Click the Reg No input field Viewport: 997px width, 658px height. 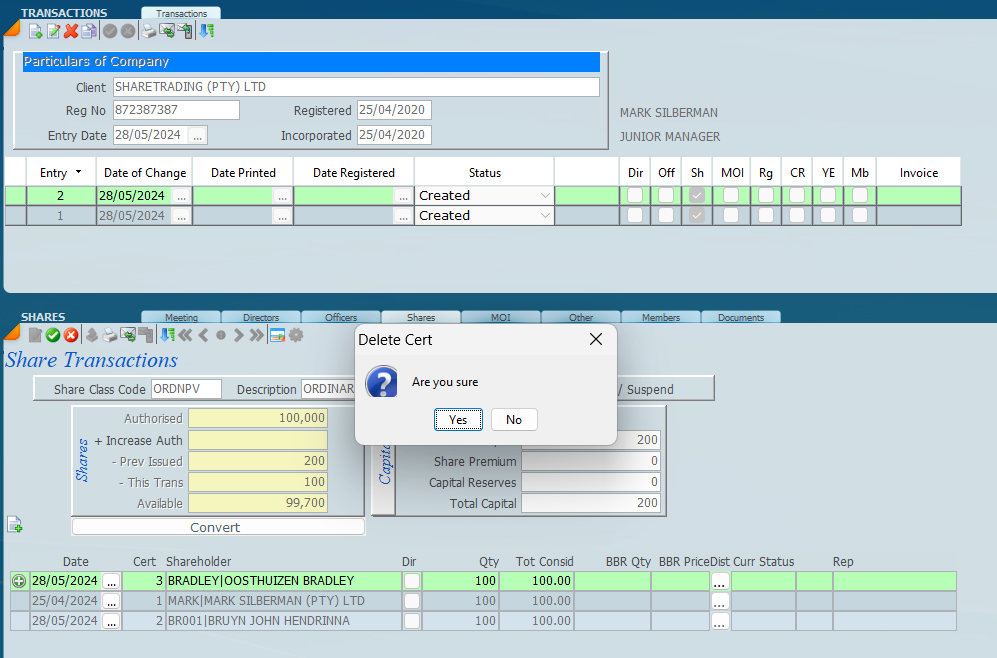pos(176,110)
